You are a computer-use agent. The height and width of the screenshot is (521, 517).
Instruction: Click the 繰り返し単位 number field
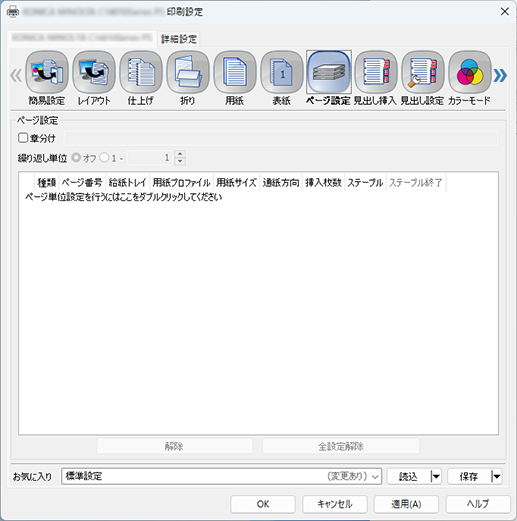pyautogui.click(x=150, y=158)
